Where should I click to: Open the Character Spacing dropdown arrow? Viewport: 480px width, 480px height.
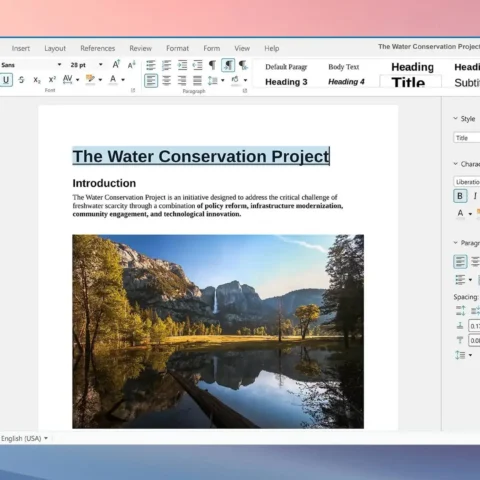(x=77, y=80)
